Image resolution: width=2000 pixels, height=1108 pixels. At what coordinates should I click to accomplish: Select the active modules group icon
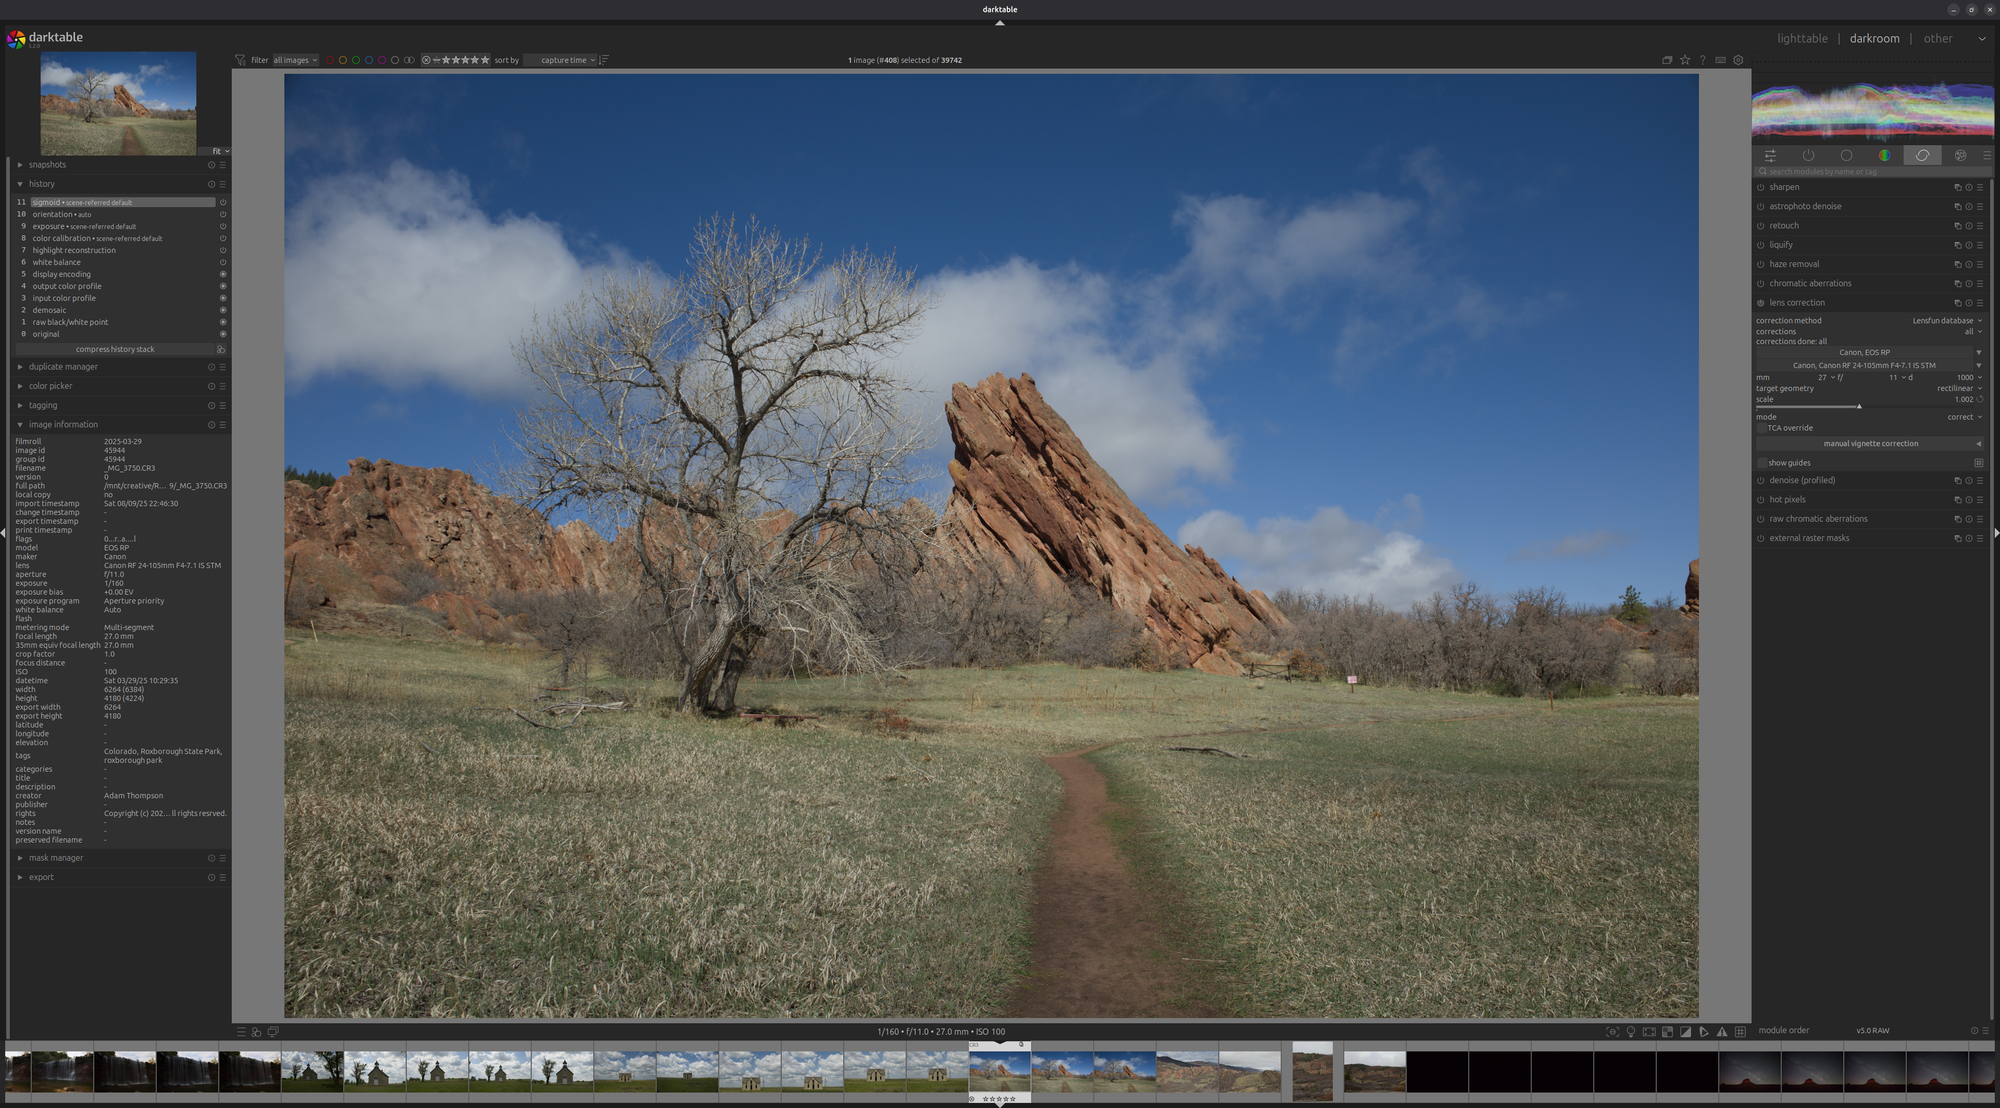1809,155
